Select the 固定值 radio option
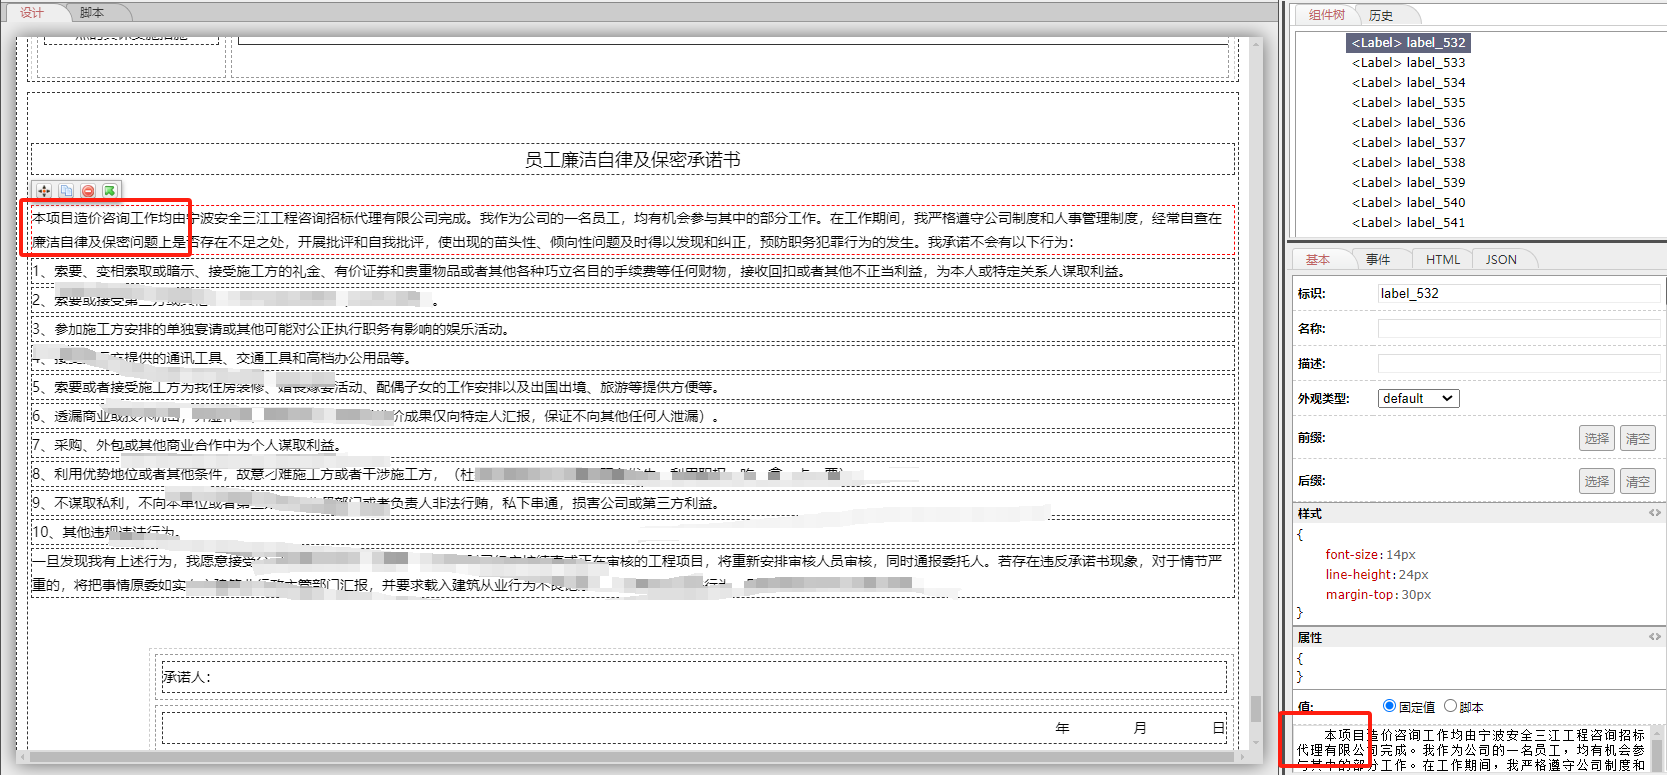Viewport: 1667px width, 775px height. tap(1389, 706)
